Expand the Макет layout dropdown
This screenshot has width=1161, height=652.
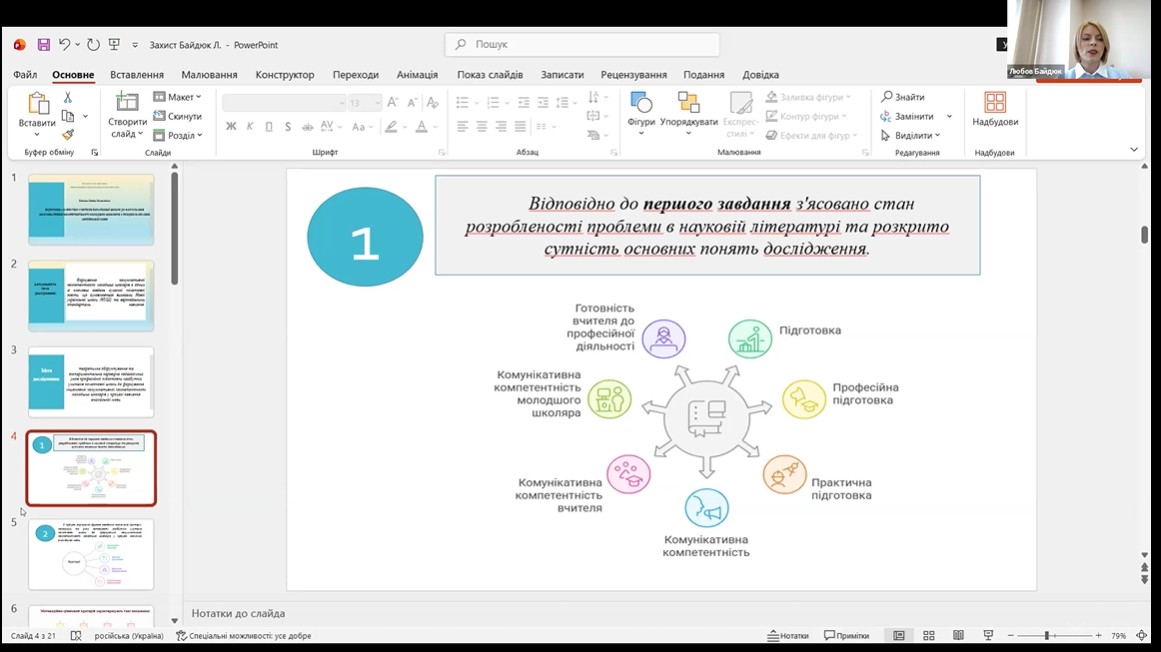coord(178,97)
